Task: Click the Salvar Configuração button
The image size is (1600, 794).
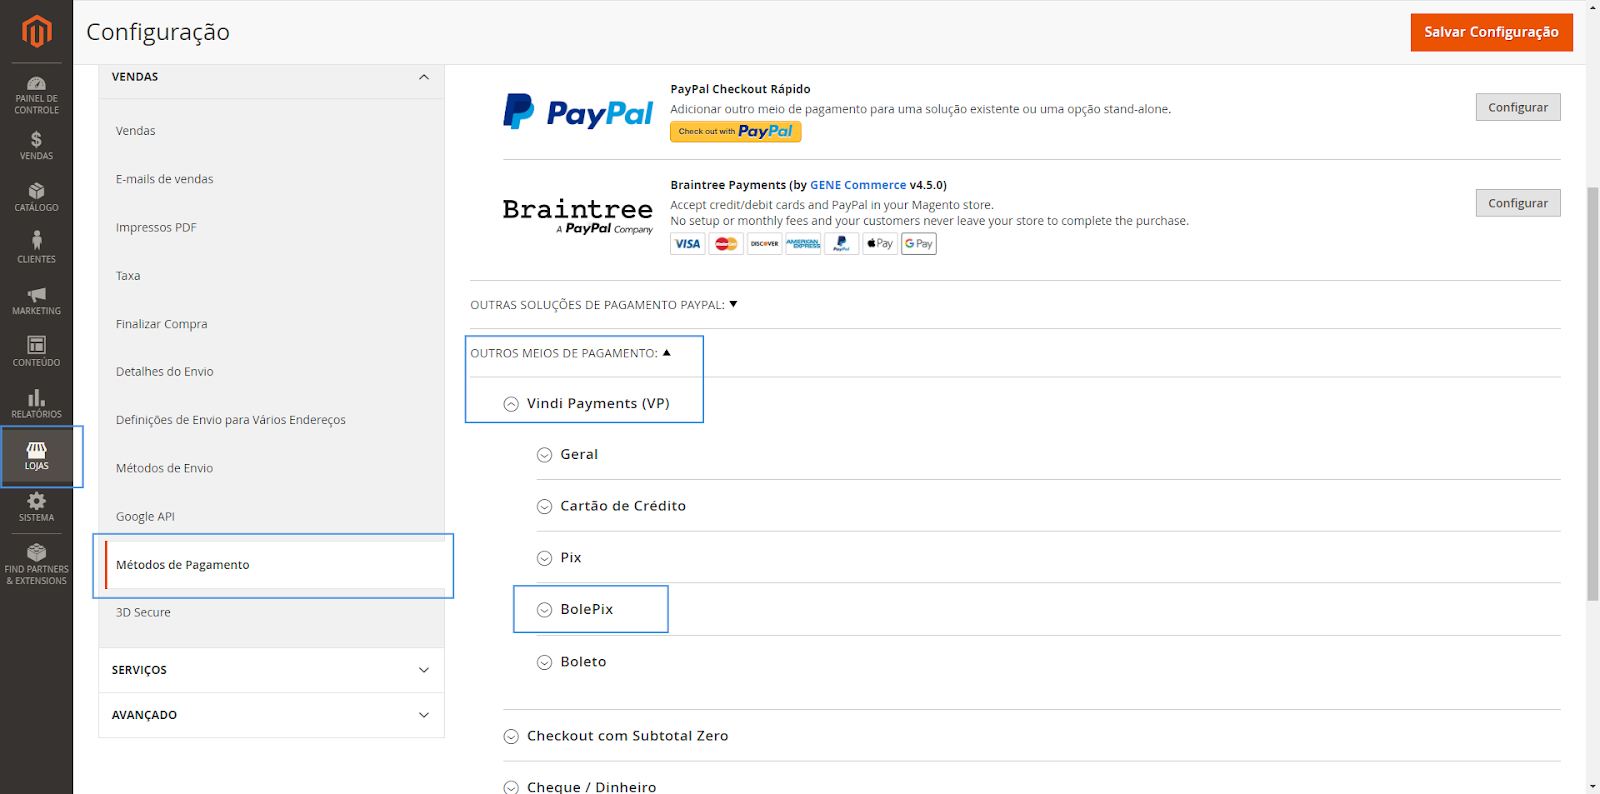Action: pyautogui.click(x=1491, y=32)
